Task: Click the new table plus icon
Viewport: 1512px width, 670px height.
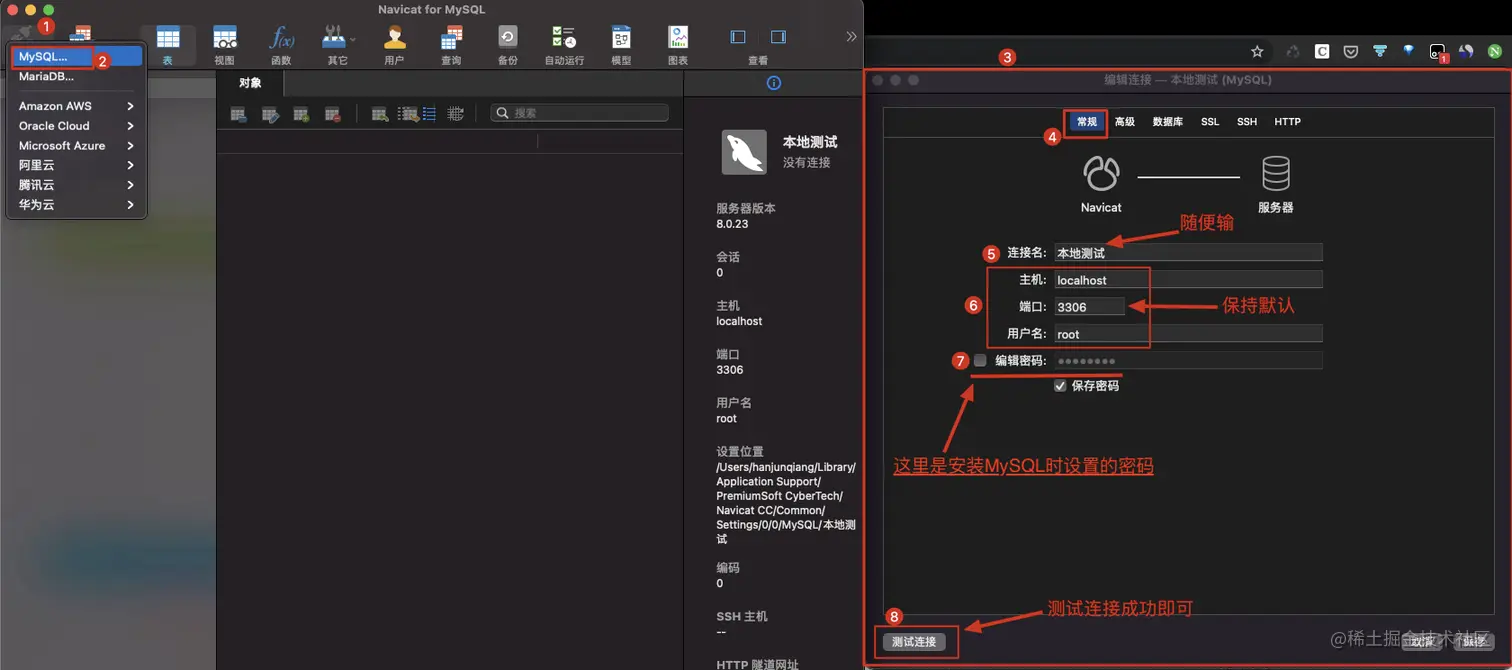Action: pyautogui.click(x=301, y=114)
